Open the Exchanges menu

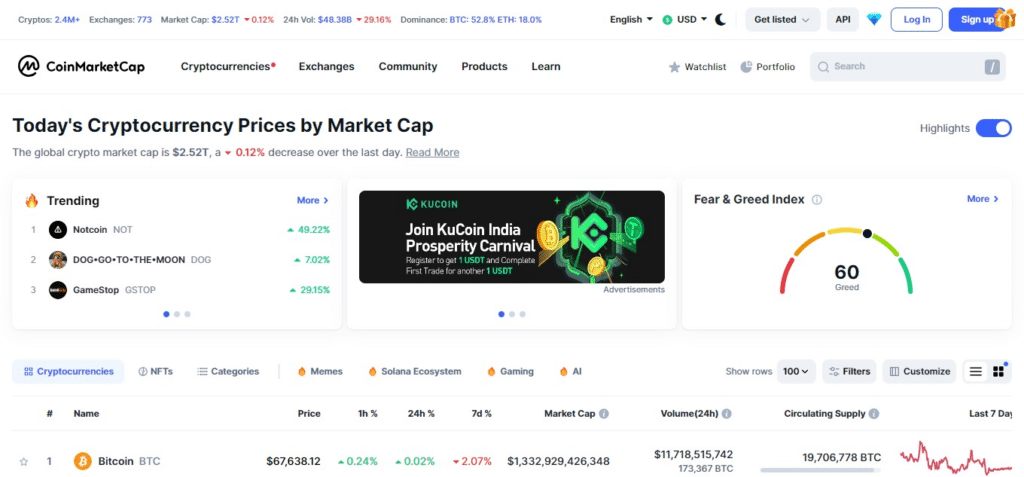pos(326,67)
